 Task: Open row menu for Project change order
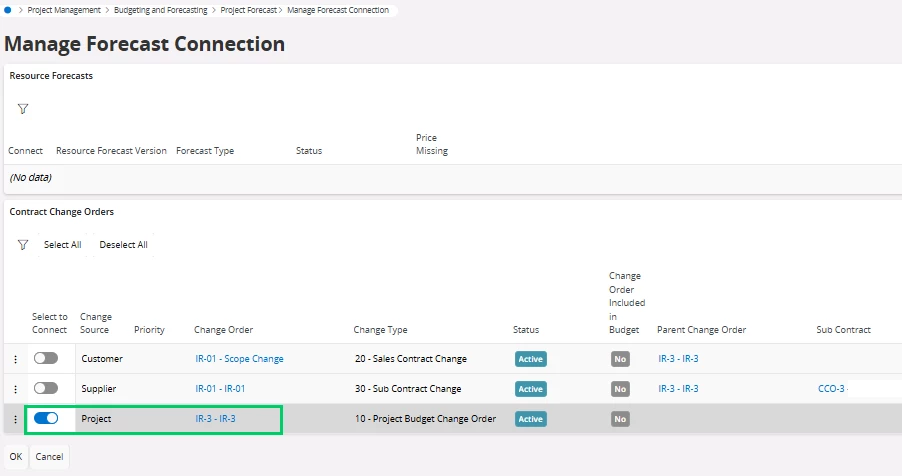[x=15, y=419]
